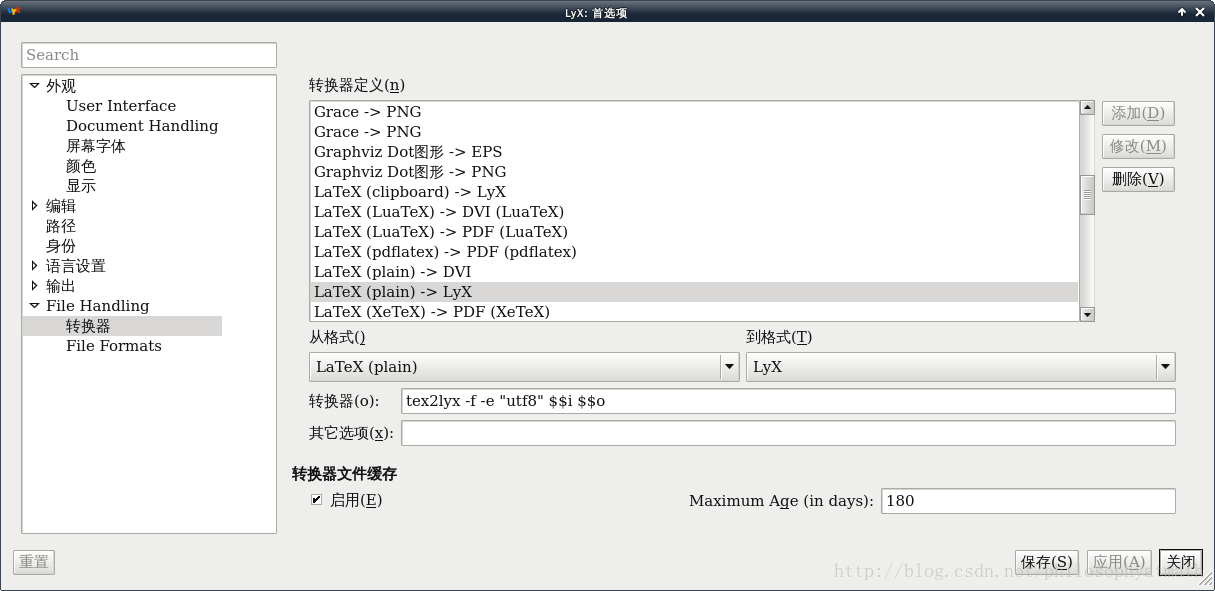Click the 重置 button
This screenshot has height=591, width=1215.
coord(34,562)
